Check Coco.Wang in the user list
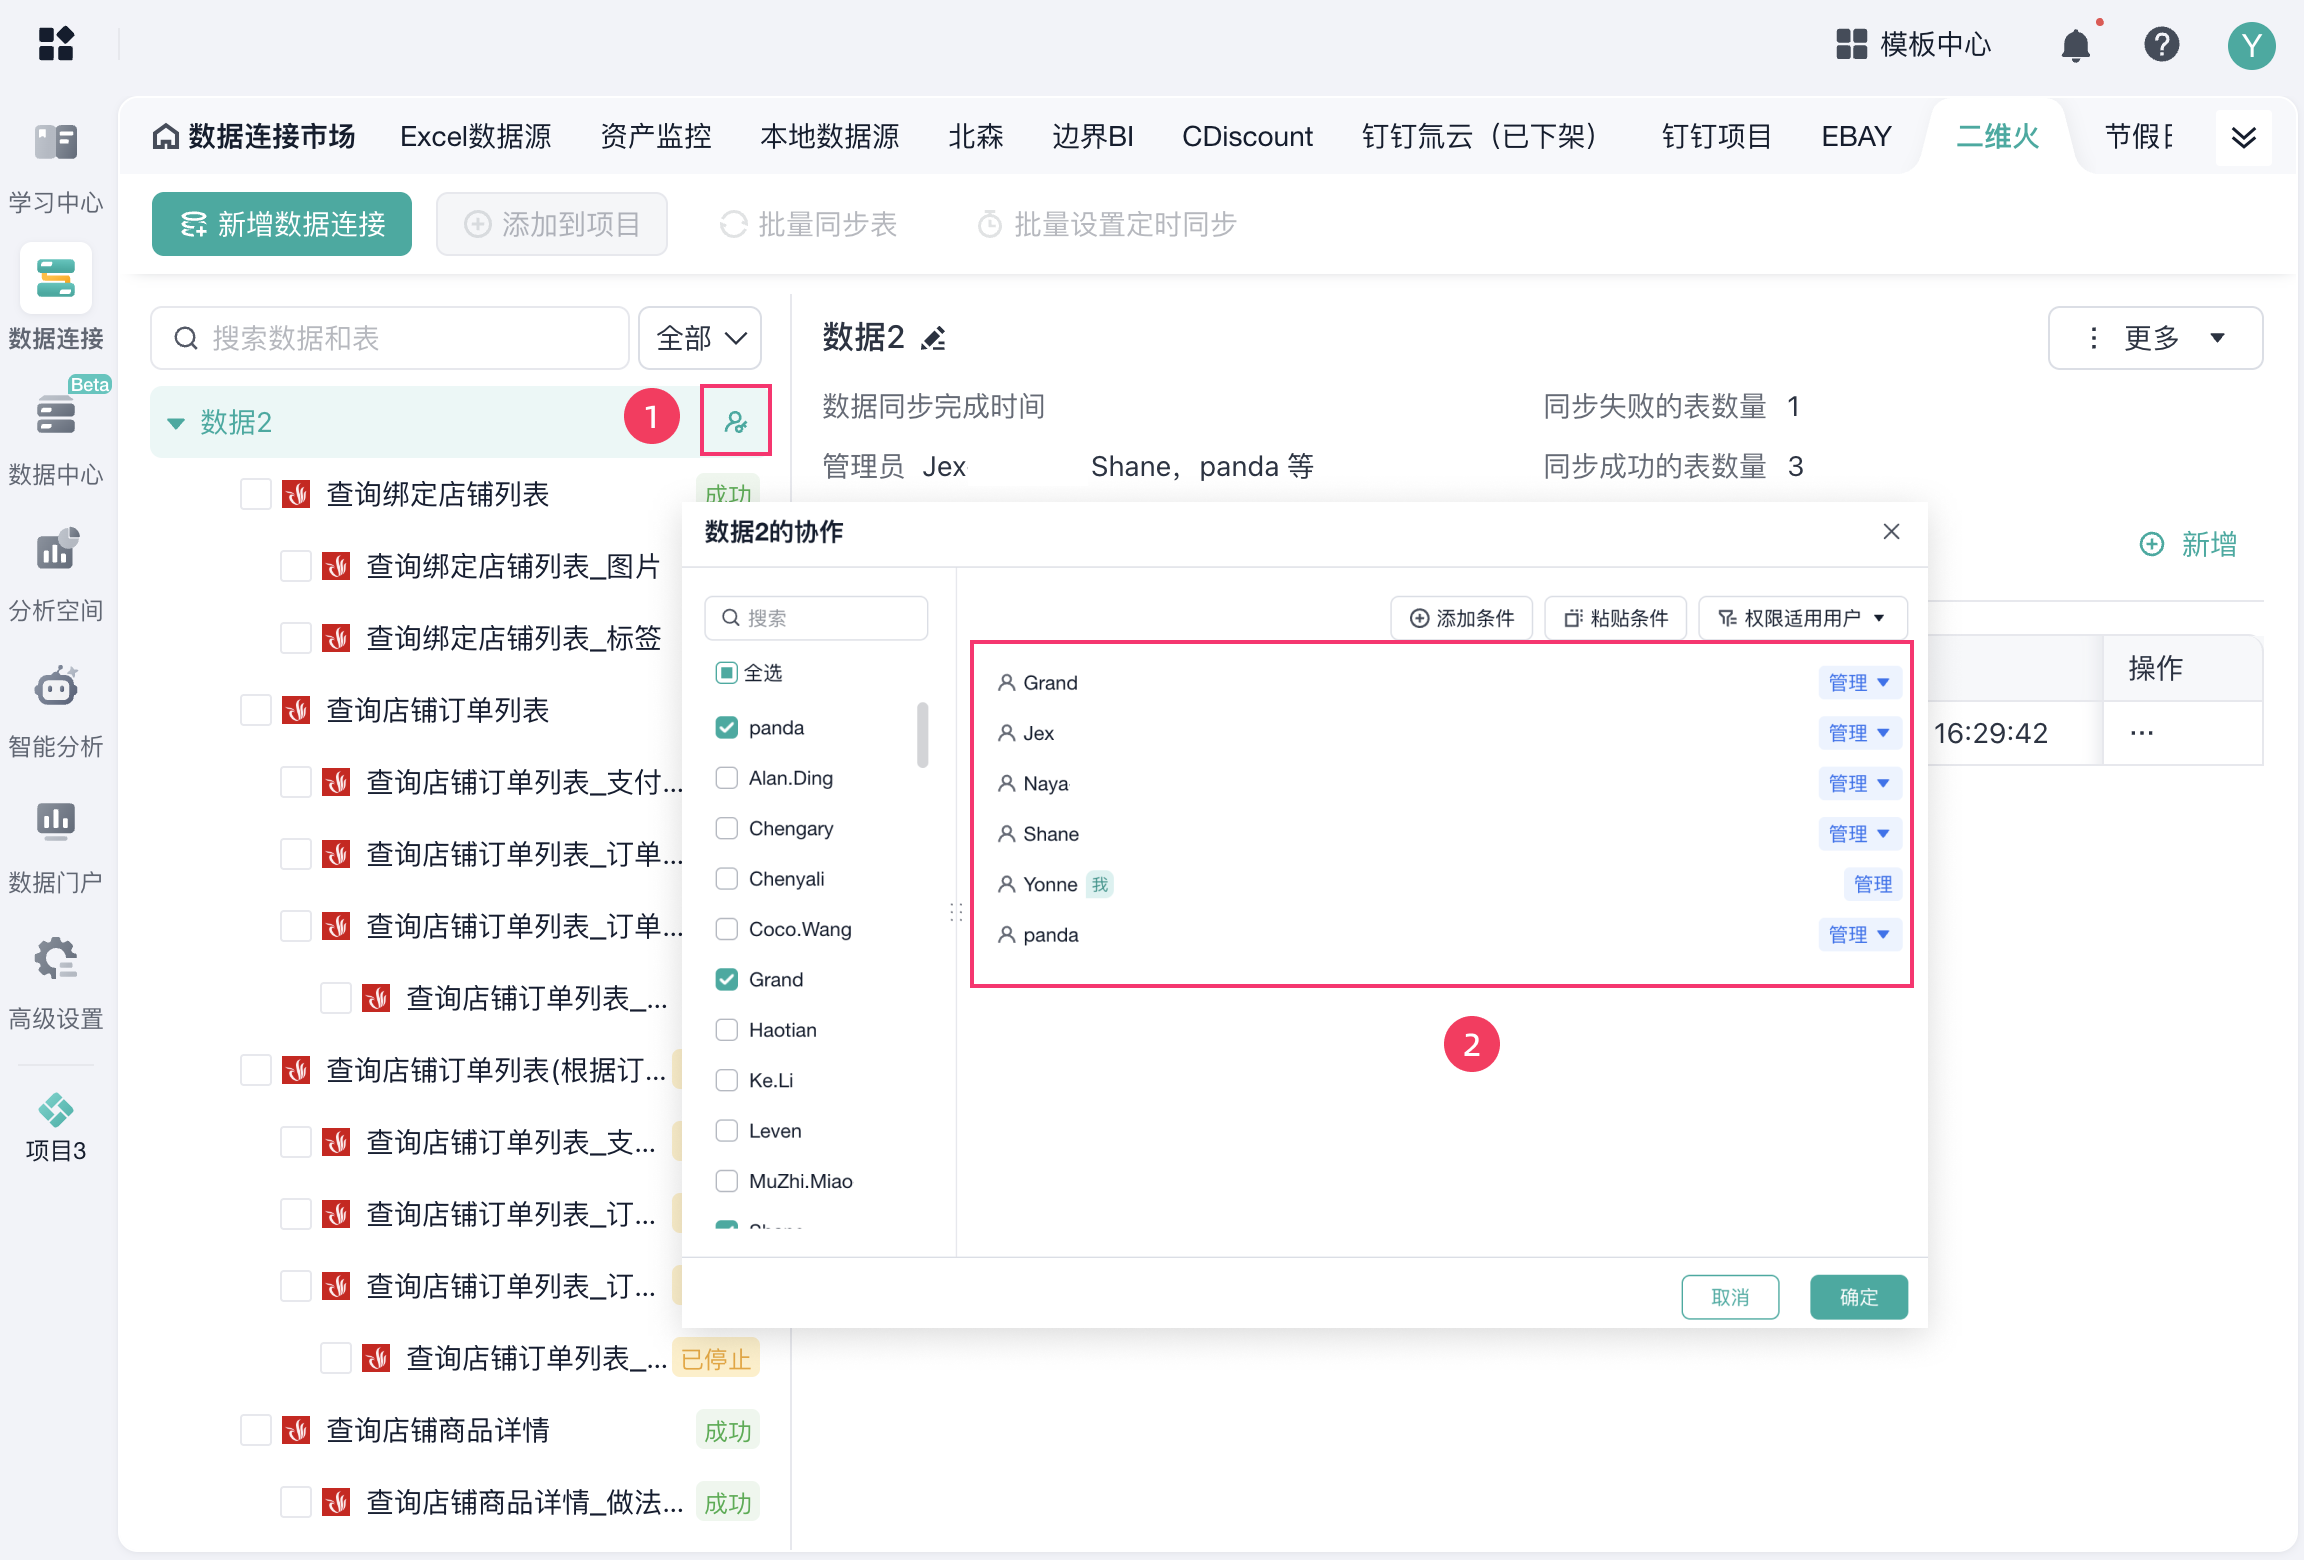The image size is (2304, 1560). (727, 929)
